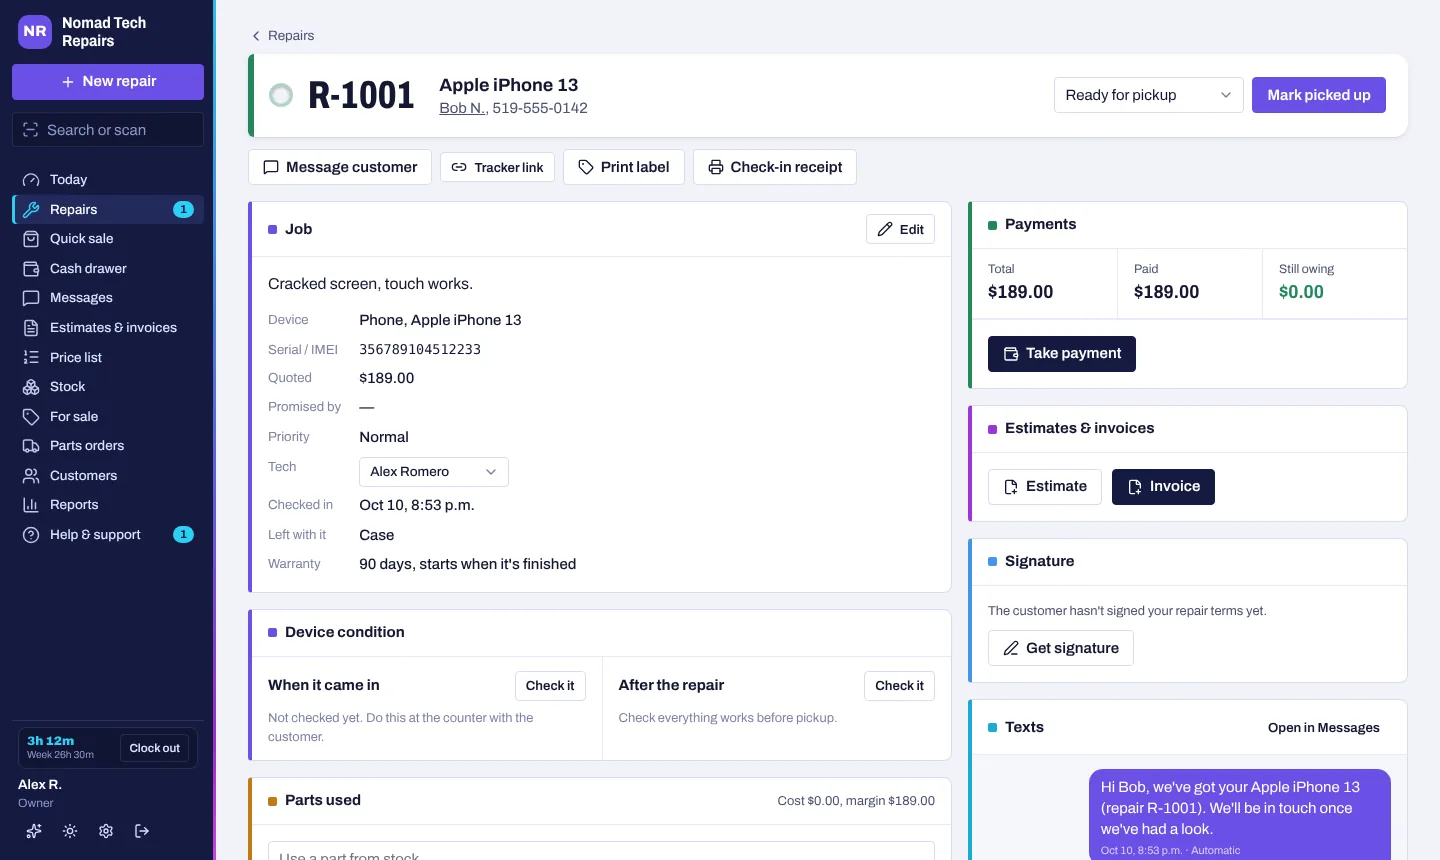Click the sparkles icon below Alex R.
Viewport: 1440px width, 860px height.
pos(34,831)
